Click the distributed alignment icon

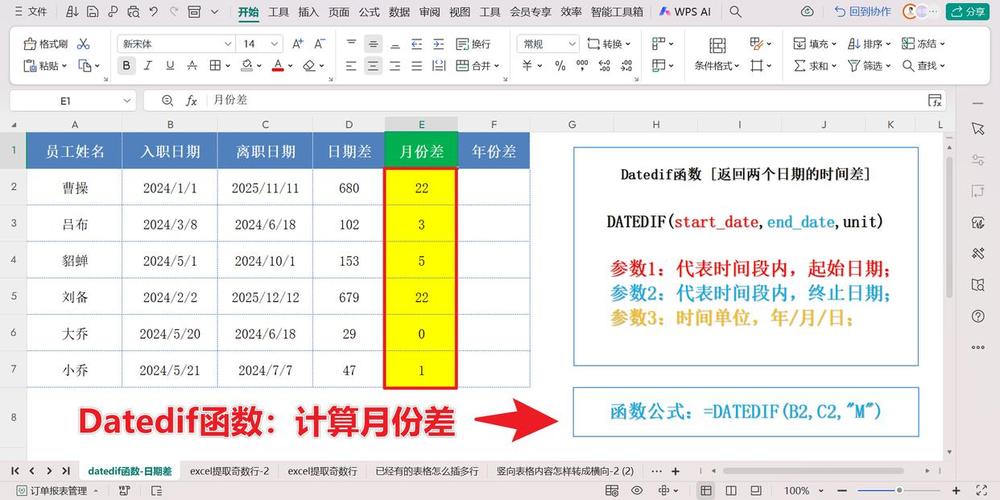(438, 65)
